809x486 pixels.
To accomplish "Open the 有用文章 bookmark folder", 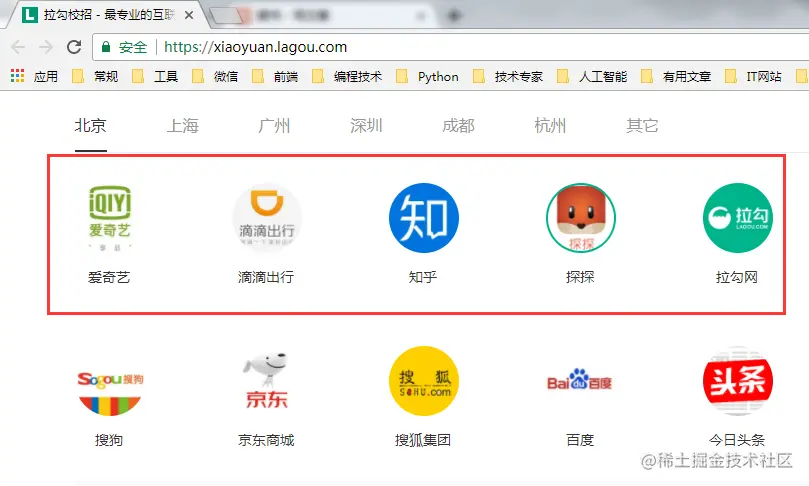I will (x=676, y=76).
